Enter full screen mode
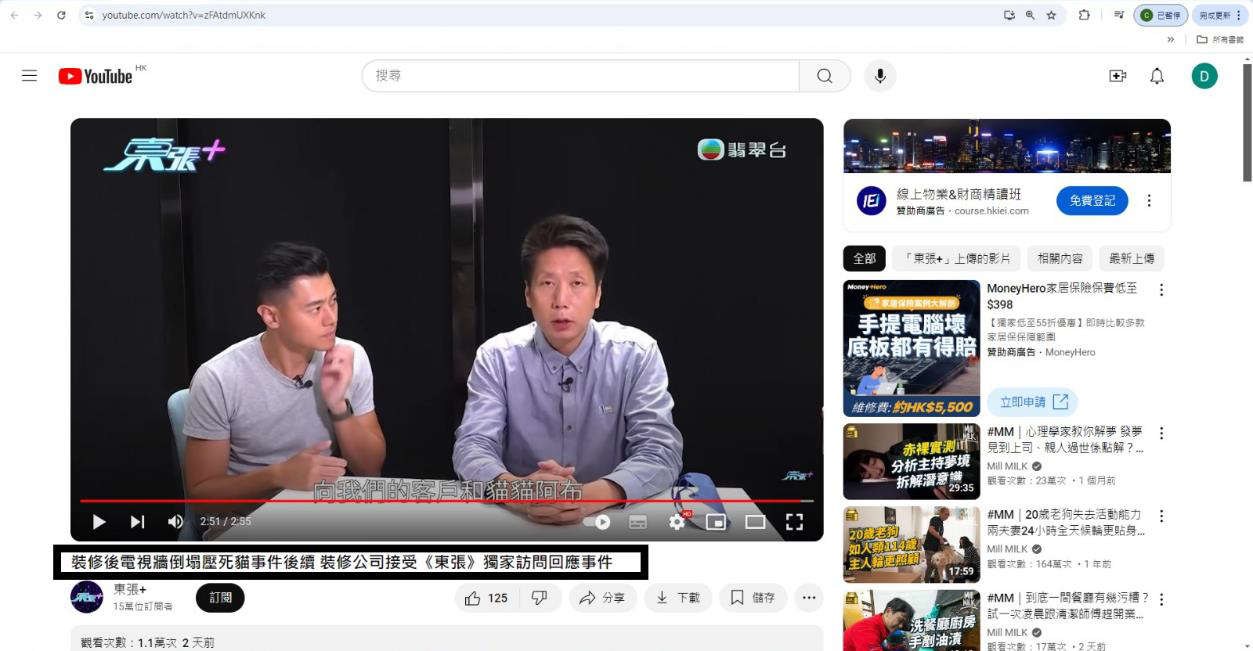Image resolution: width=1253 pixels, height=651 pixels. 794,521
